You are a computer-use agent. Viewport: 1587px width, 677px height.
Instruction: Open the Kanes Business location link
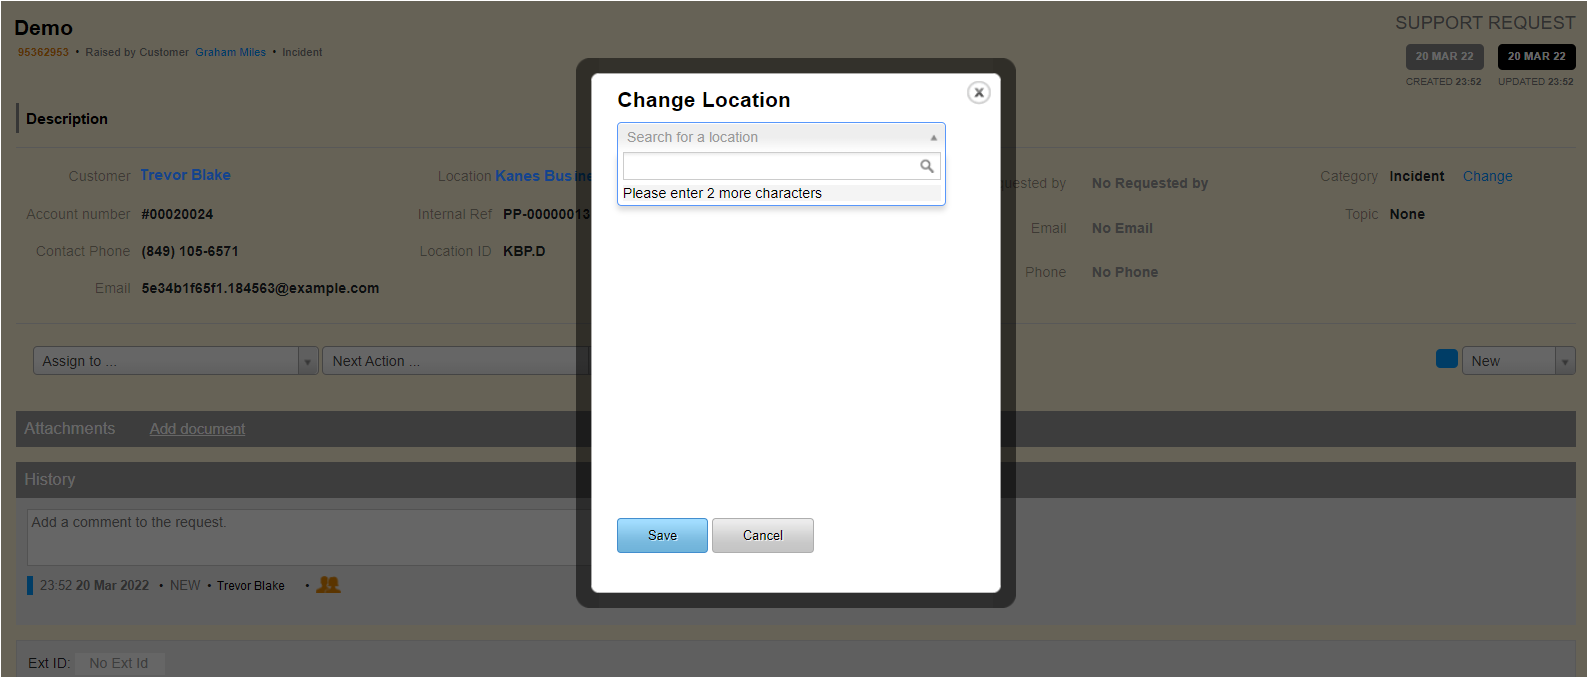point(535,176)
